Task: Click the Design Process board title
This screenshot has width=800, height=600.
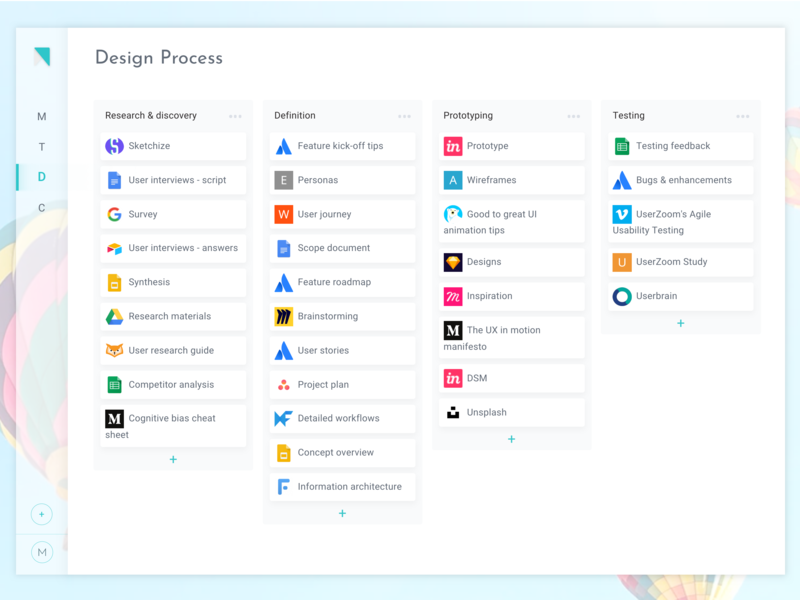Action: (159, 58)
